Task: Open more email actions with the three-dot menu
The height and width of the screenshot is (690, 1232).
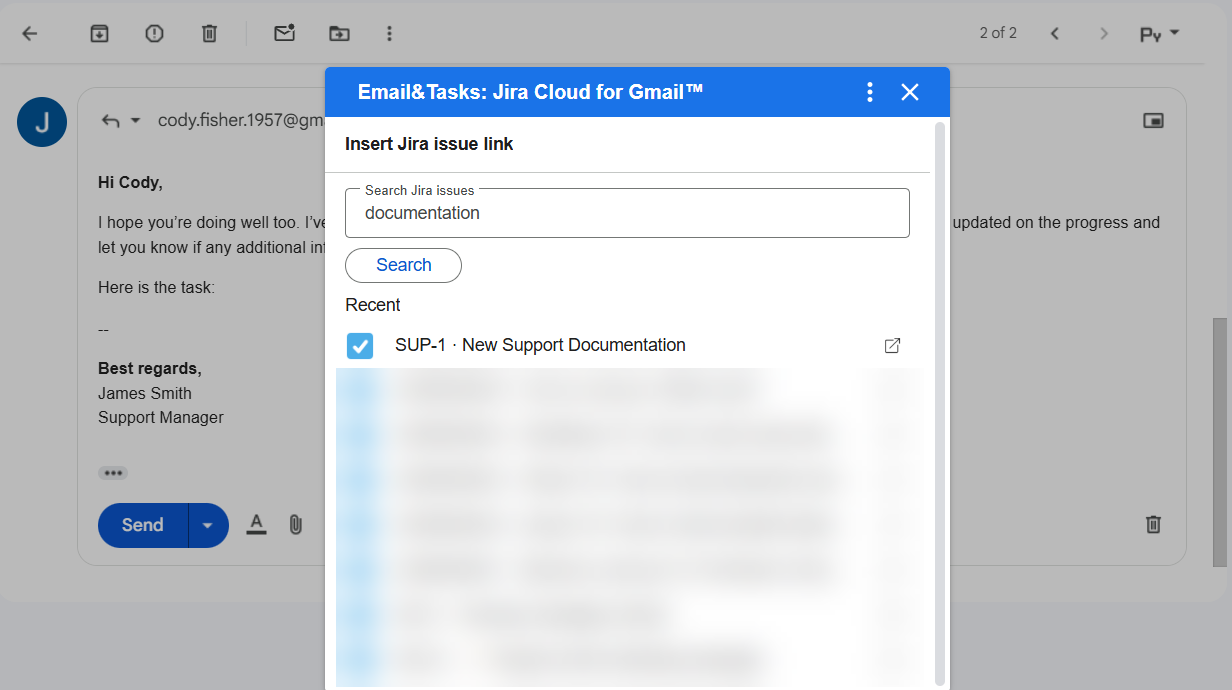Action: coord(389,32)
